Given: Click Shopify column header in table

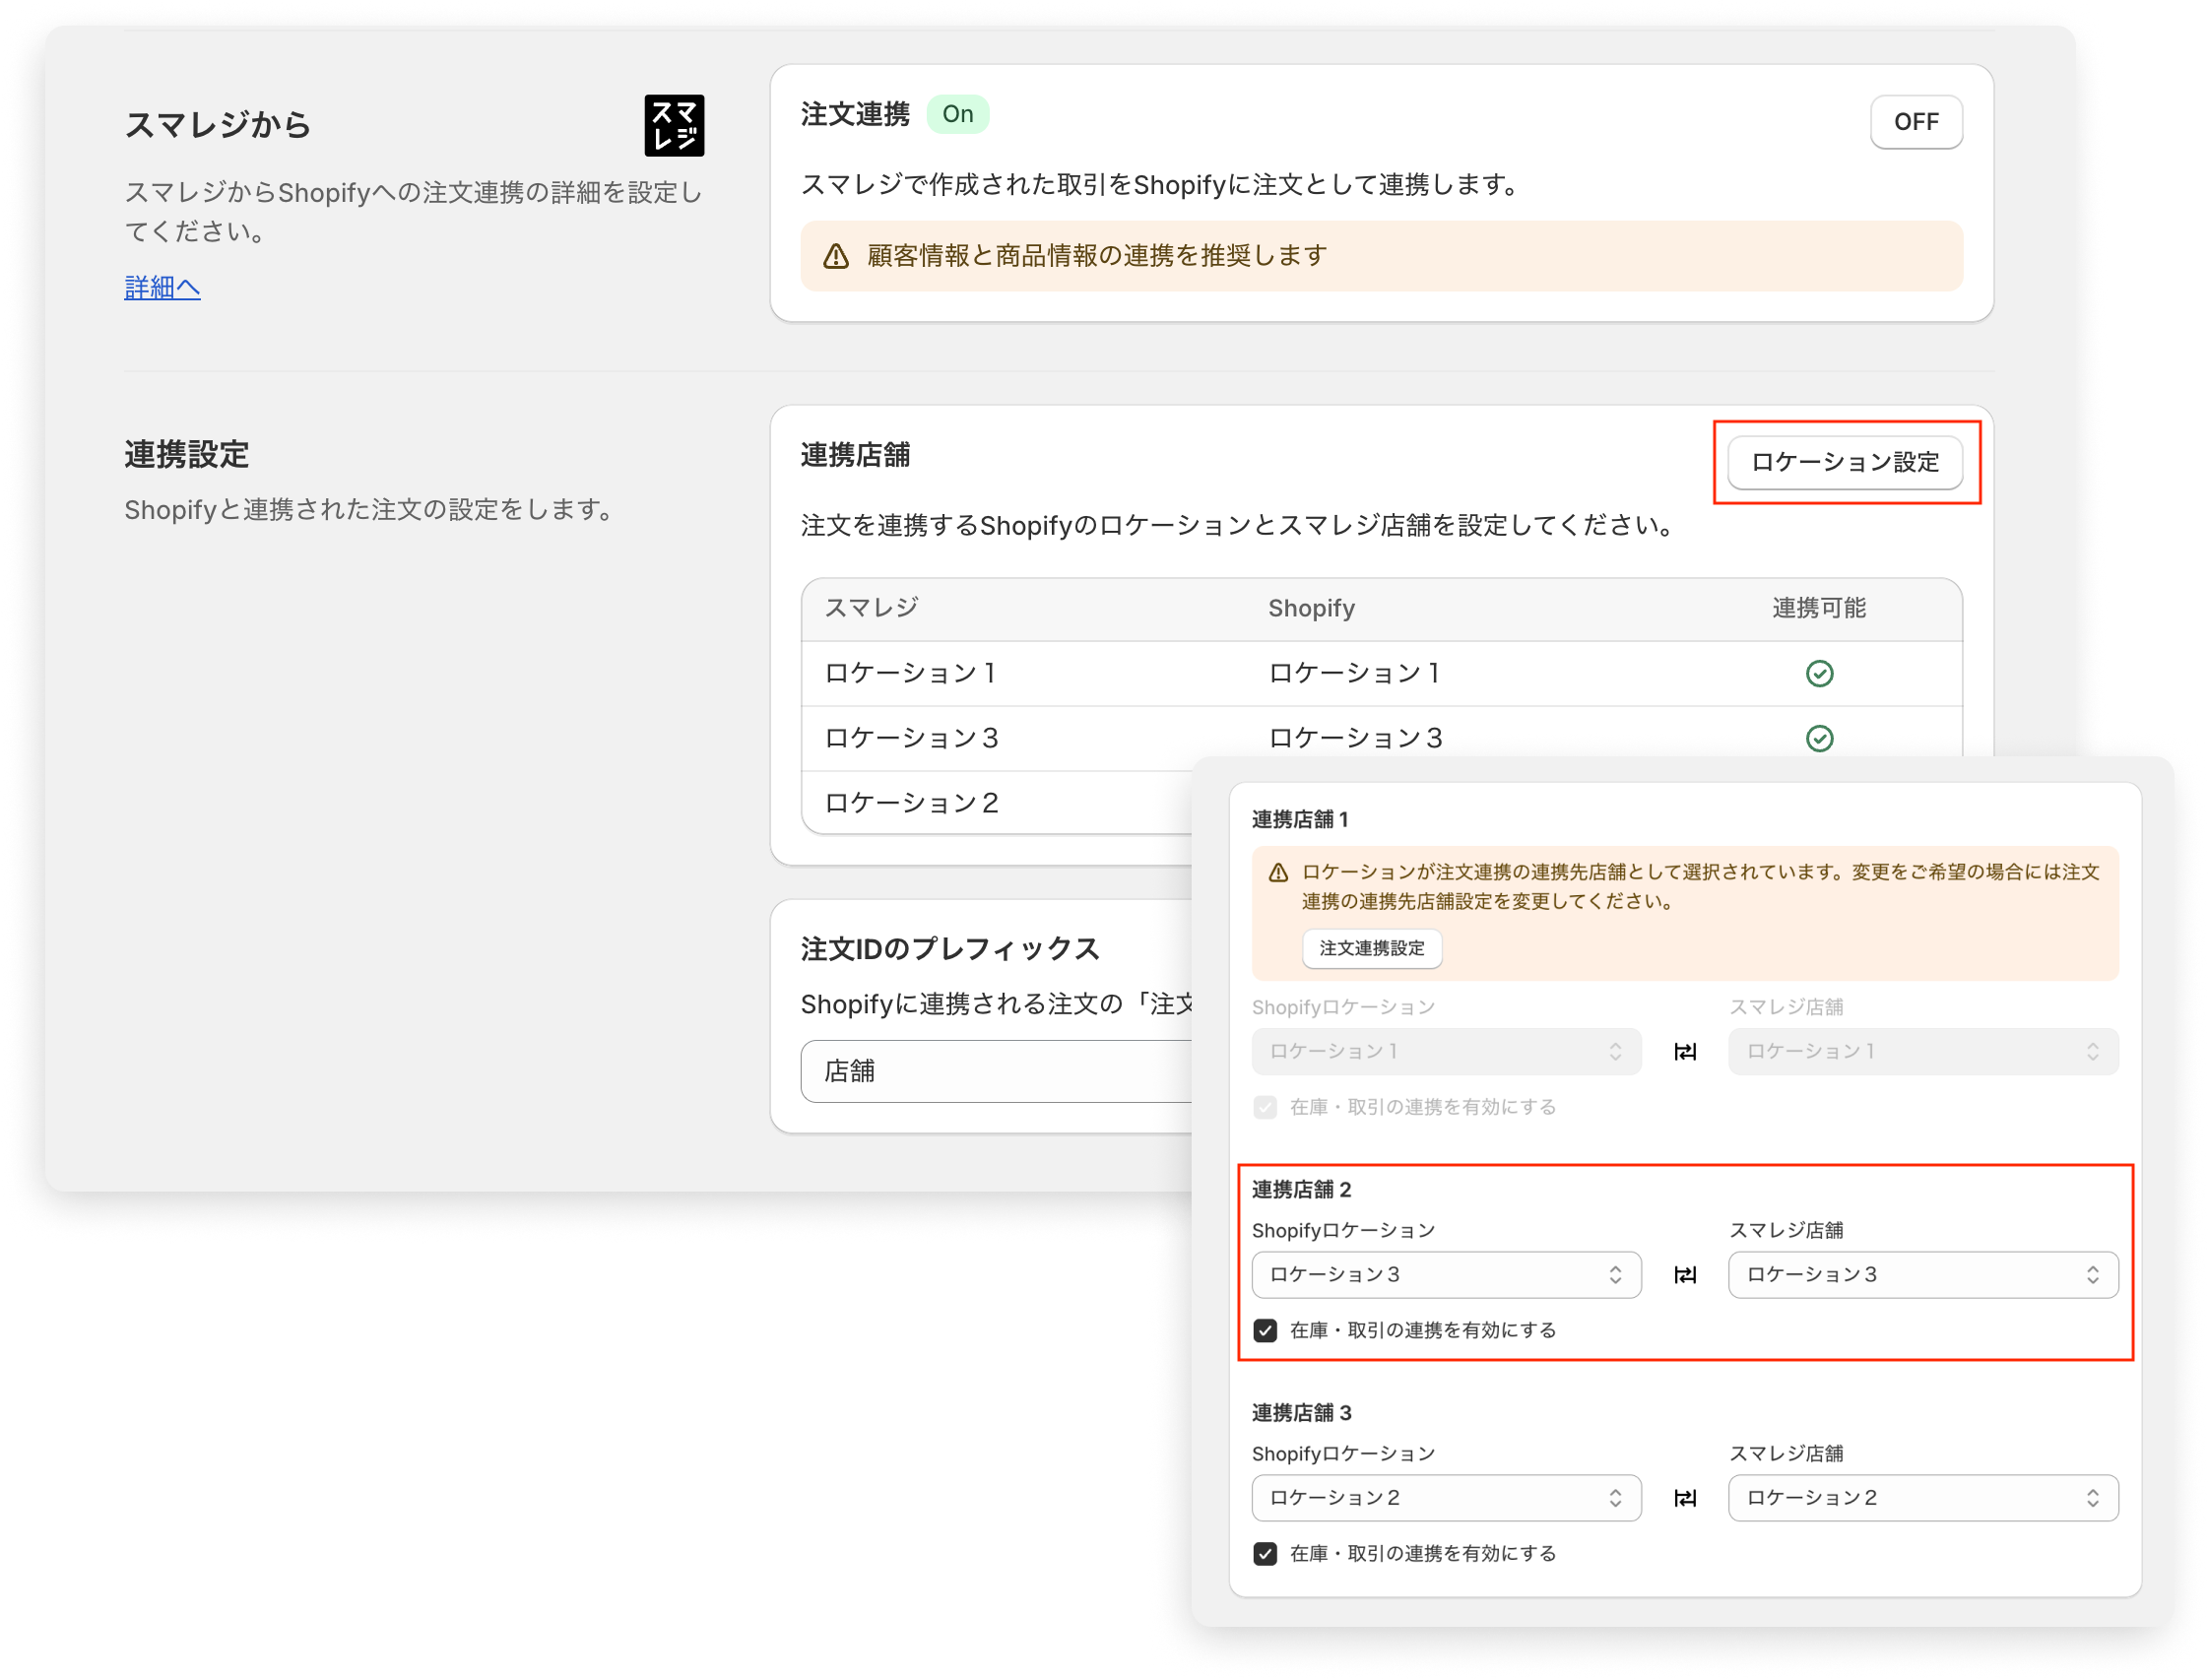Looking at the screenshot, I should point(1311,608).
